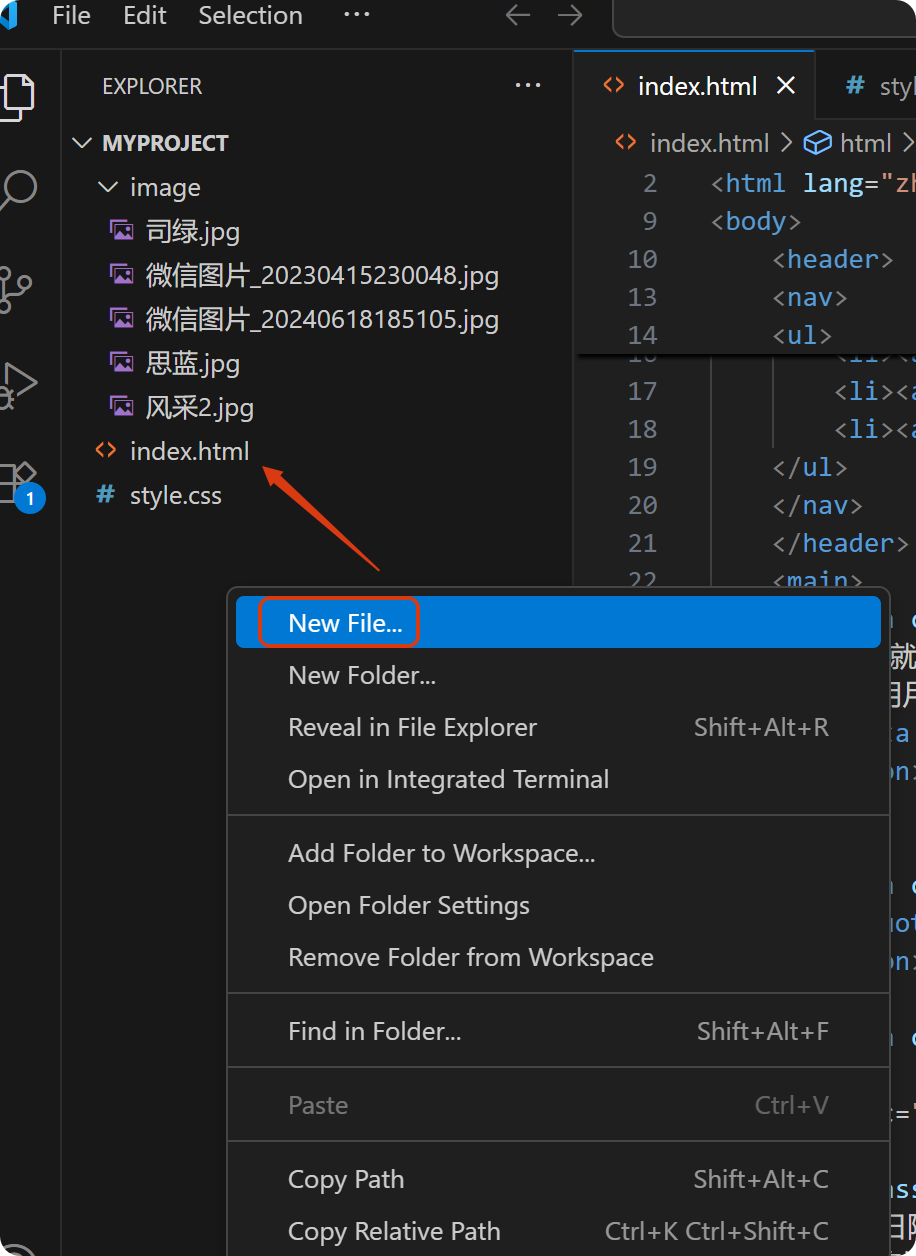The width and height of the screenshot is (916, 1256).
Task: Open the Explorer activity bar icon
Action: click(18, 96)
